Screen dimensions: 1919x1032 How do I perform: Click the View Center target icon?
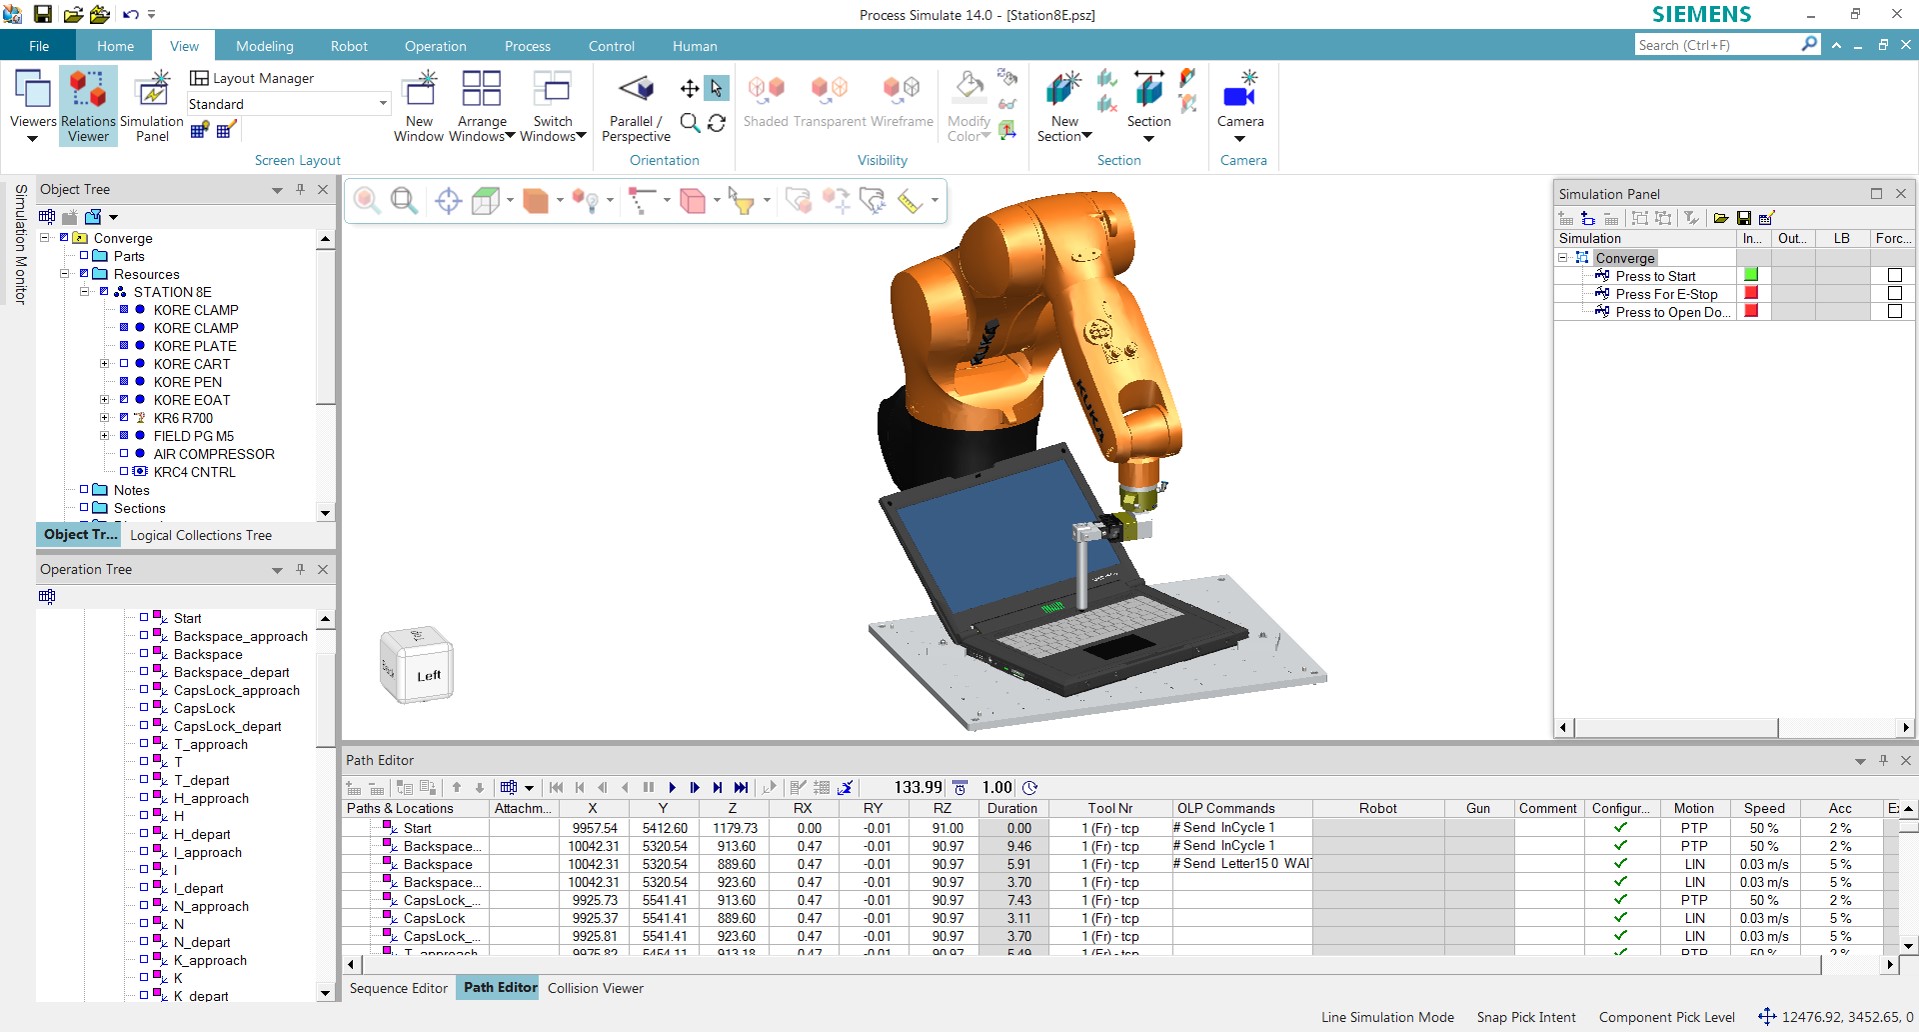click(448, 201)
